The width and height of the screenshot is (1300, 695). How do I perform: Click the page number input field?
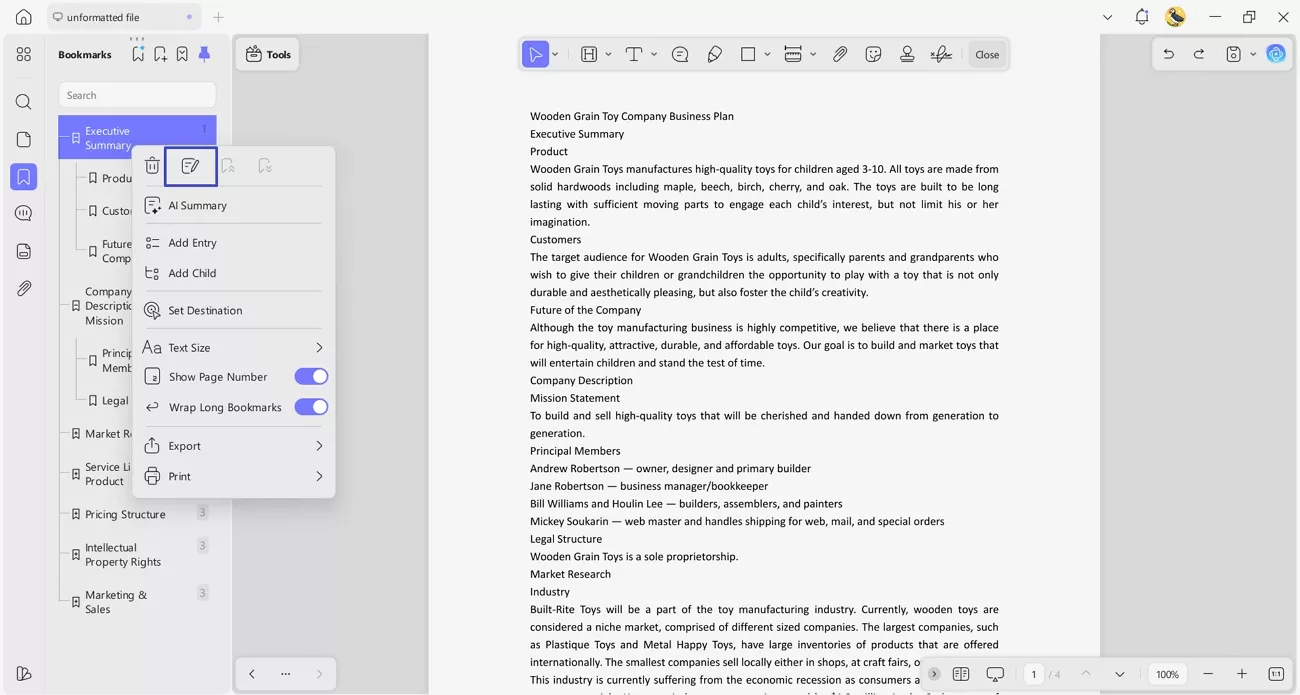pos(1034,674)
